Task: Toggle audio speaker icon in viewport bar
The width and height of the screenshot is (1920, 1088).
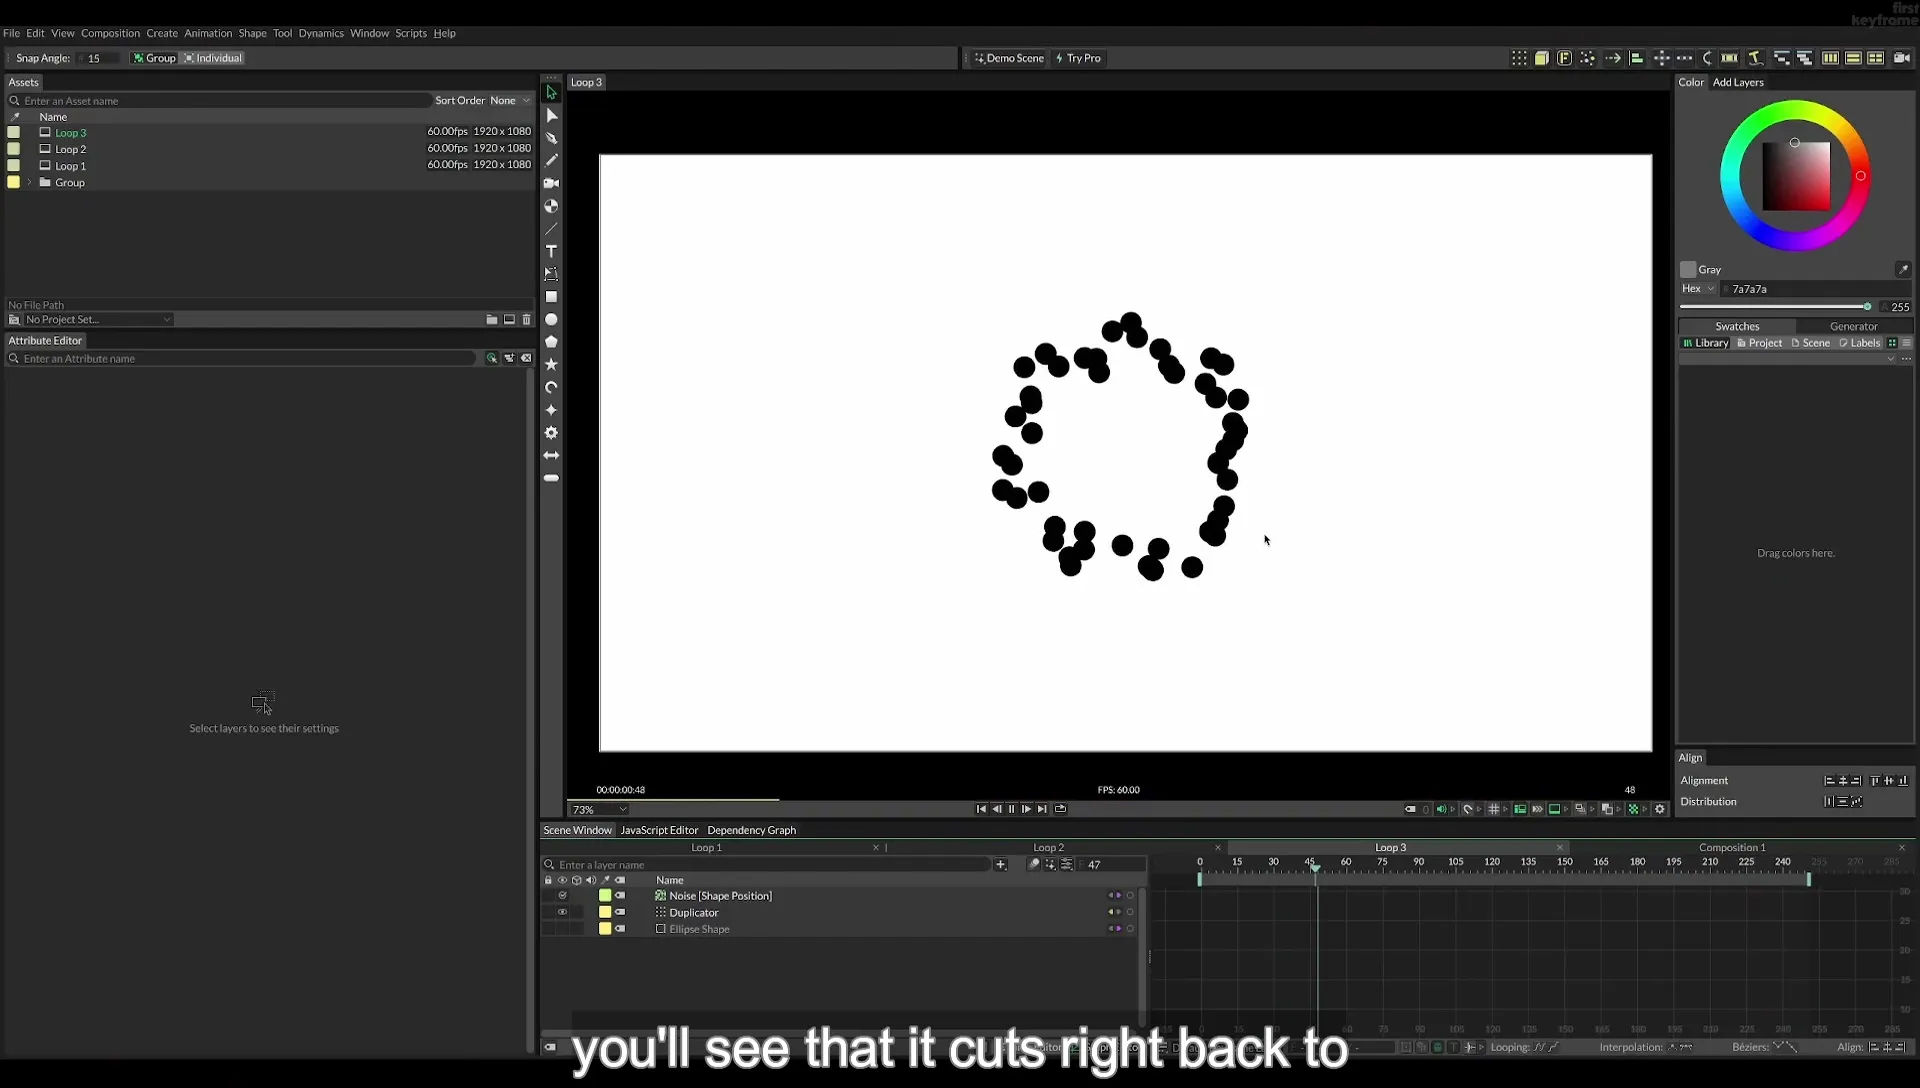Action: (1441, 809)
